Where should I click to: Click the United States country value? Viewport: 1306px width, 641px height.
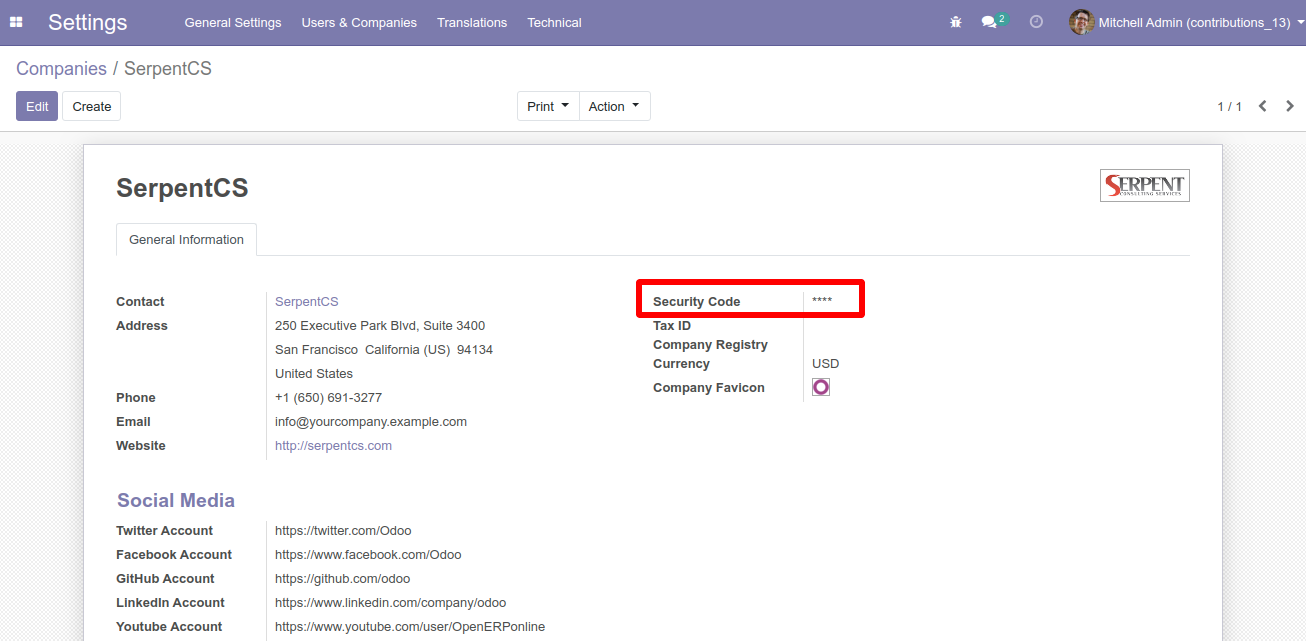[314, 374]
